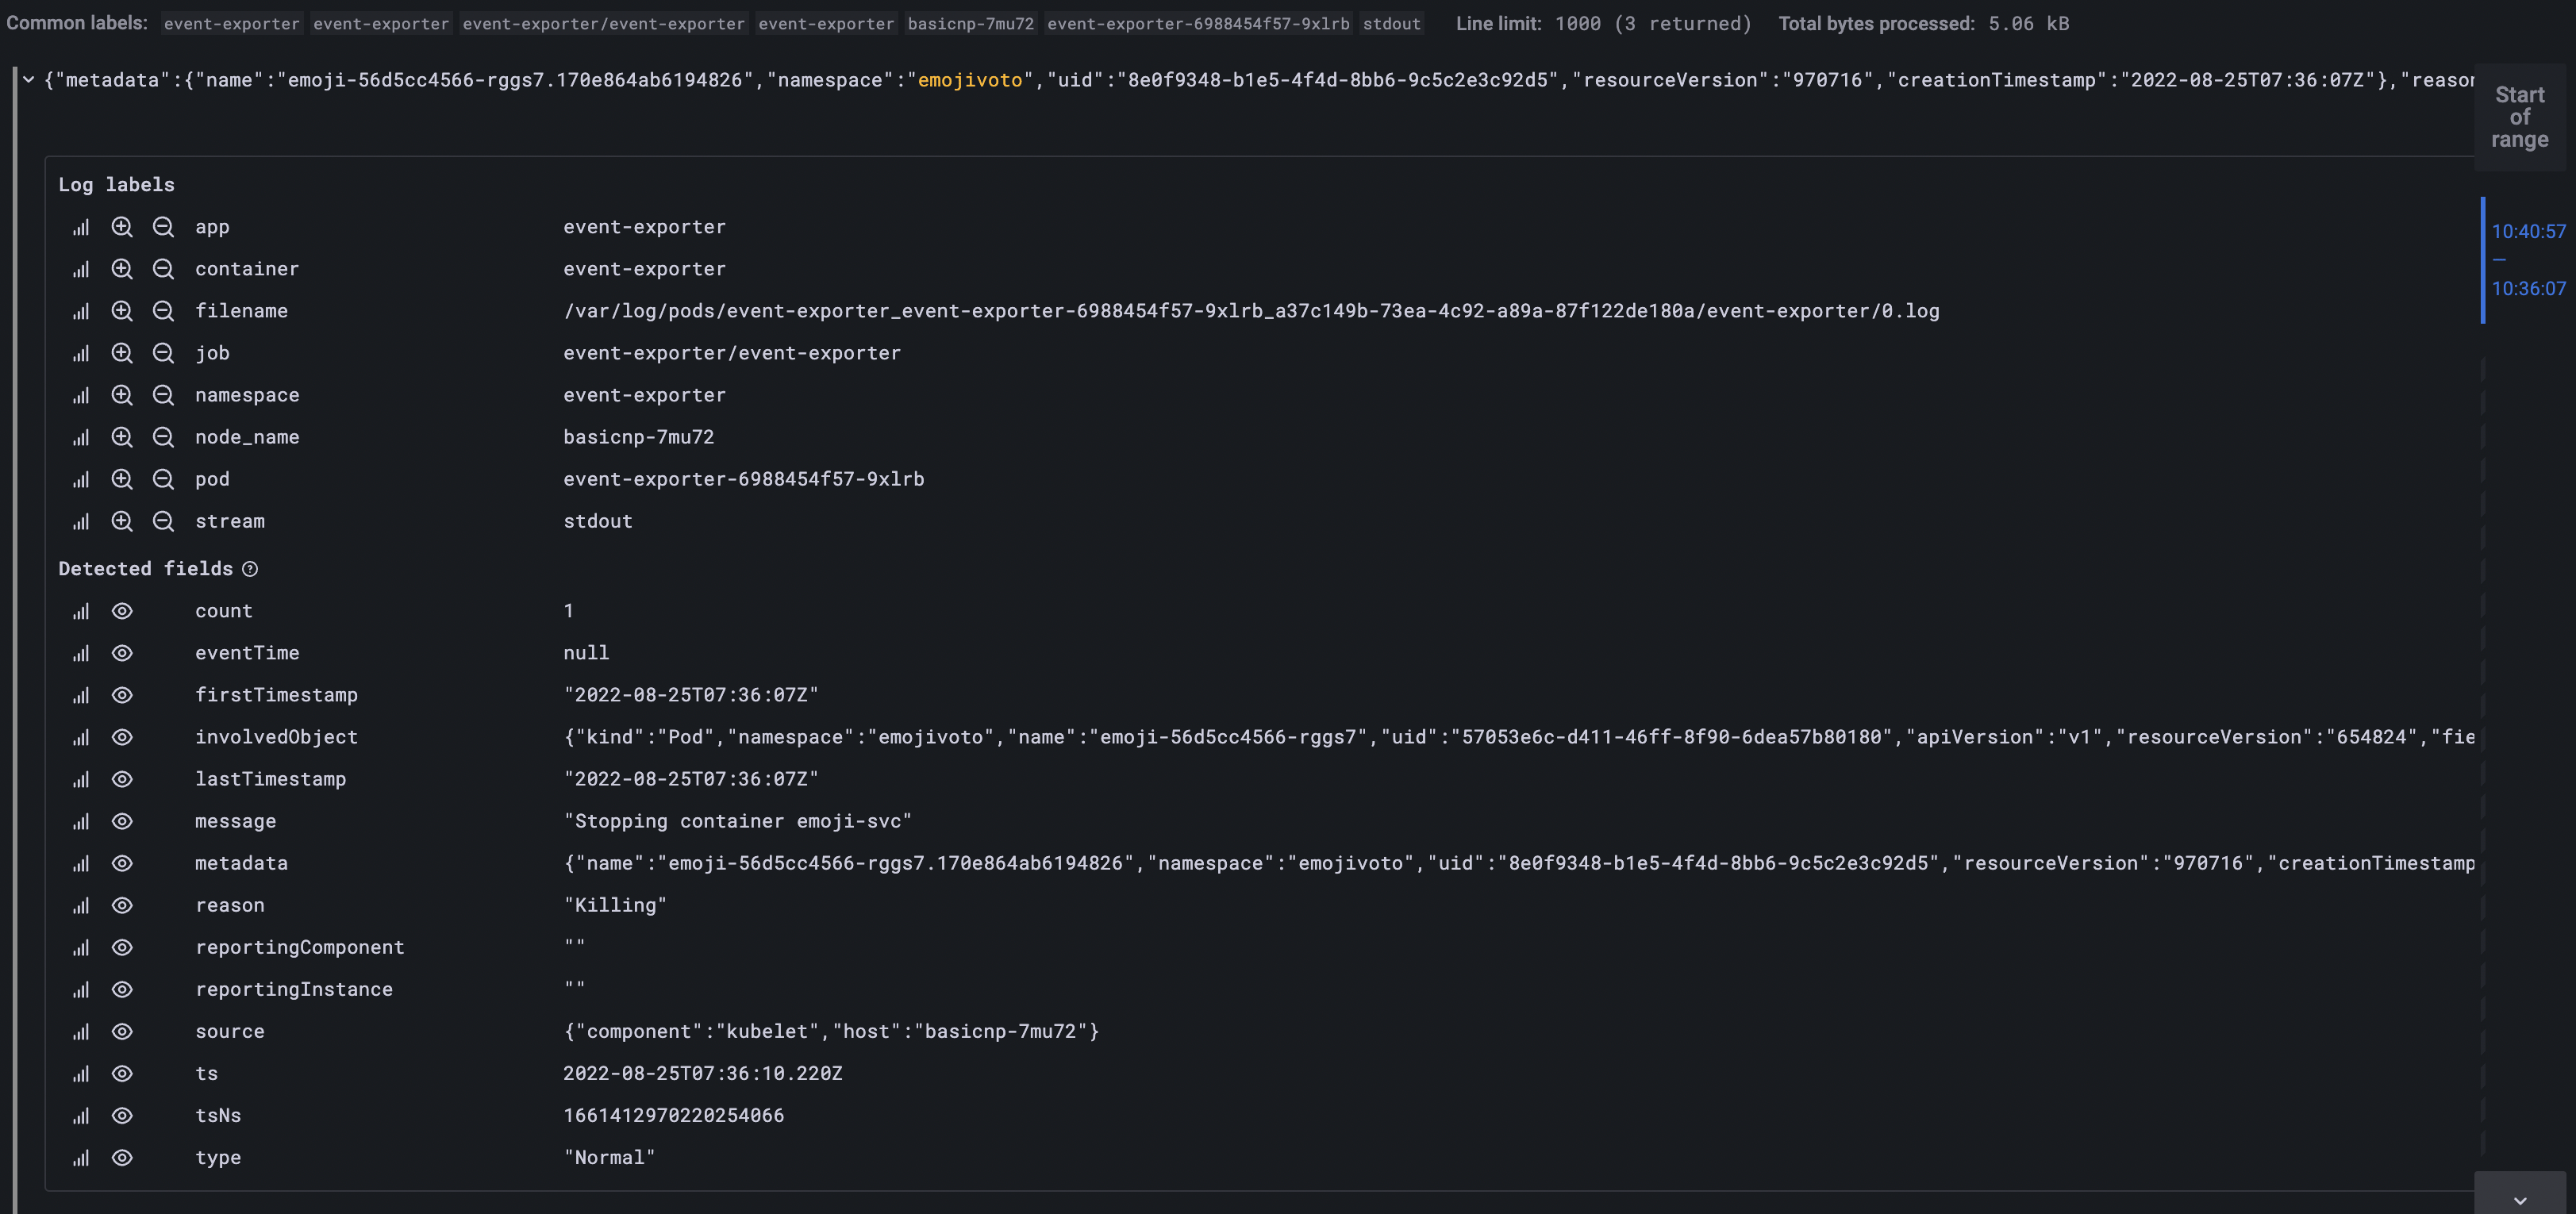Filter out stream stdout value
The width and height of the screenshot is (2576, 1214).
click(163, 521)
